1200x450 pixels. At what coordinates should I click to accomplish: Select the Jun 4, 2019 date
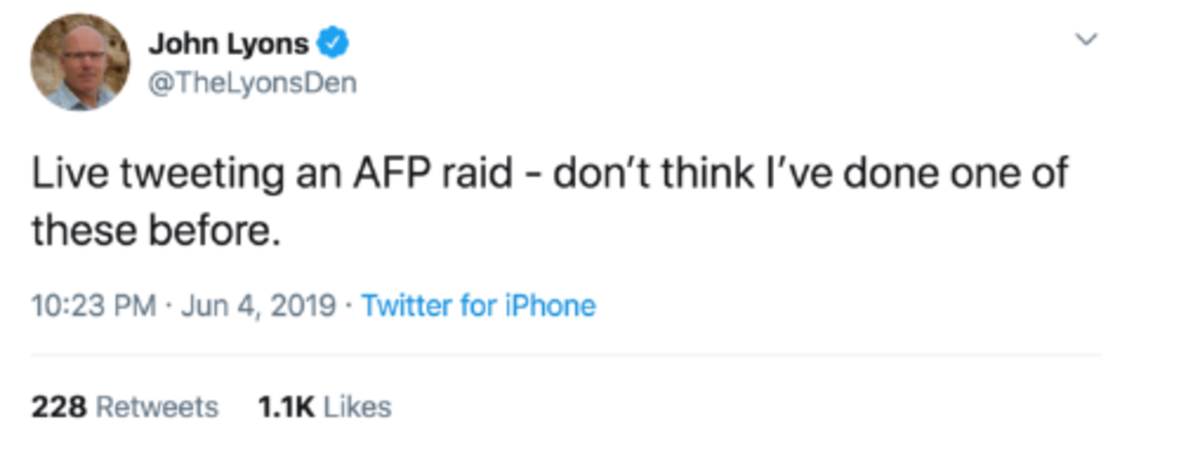tap(260, 305)
